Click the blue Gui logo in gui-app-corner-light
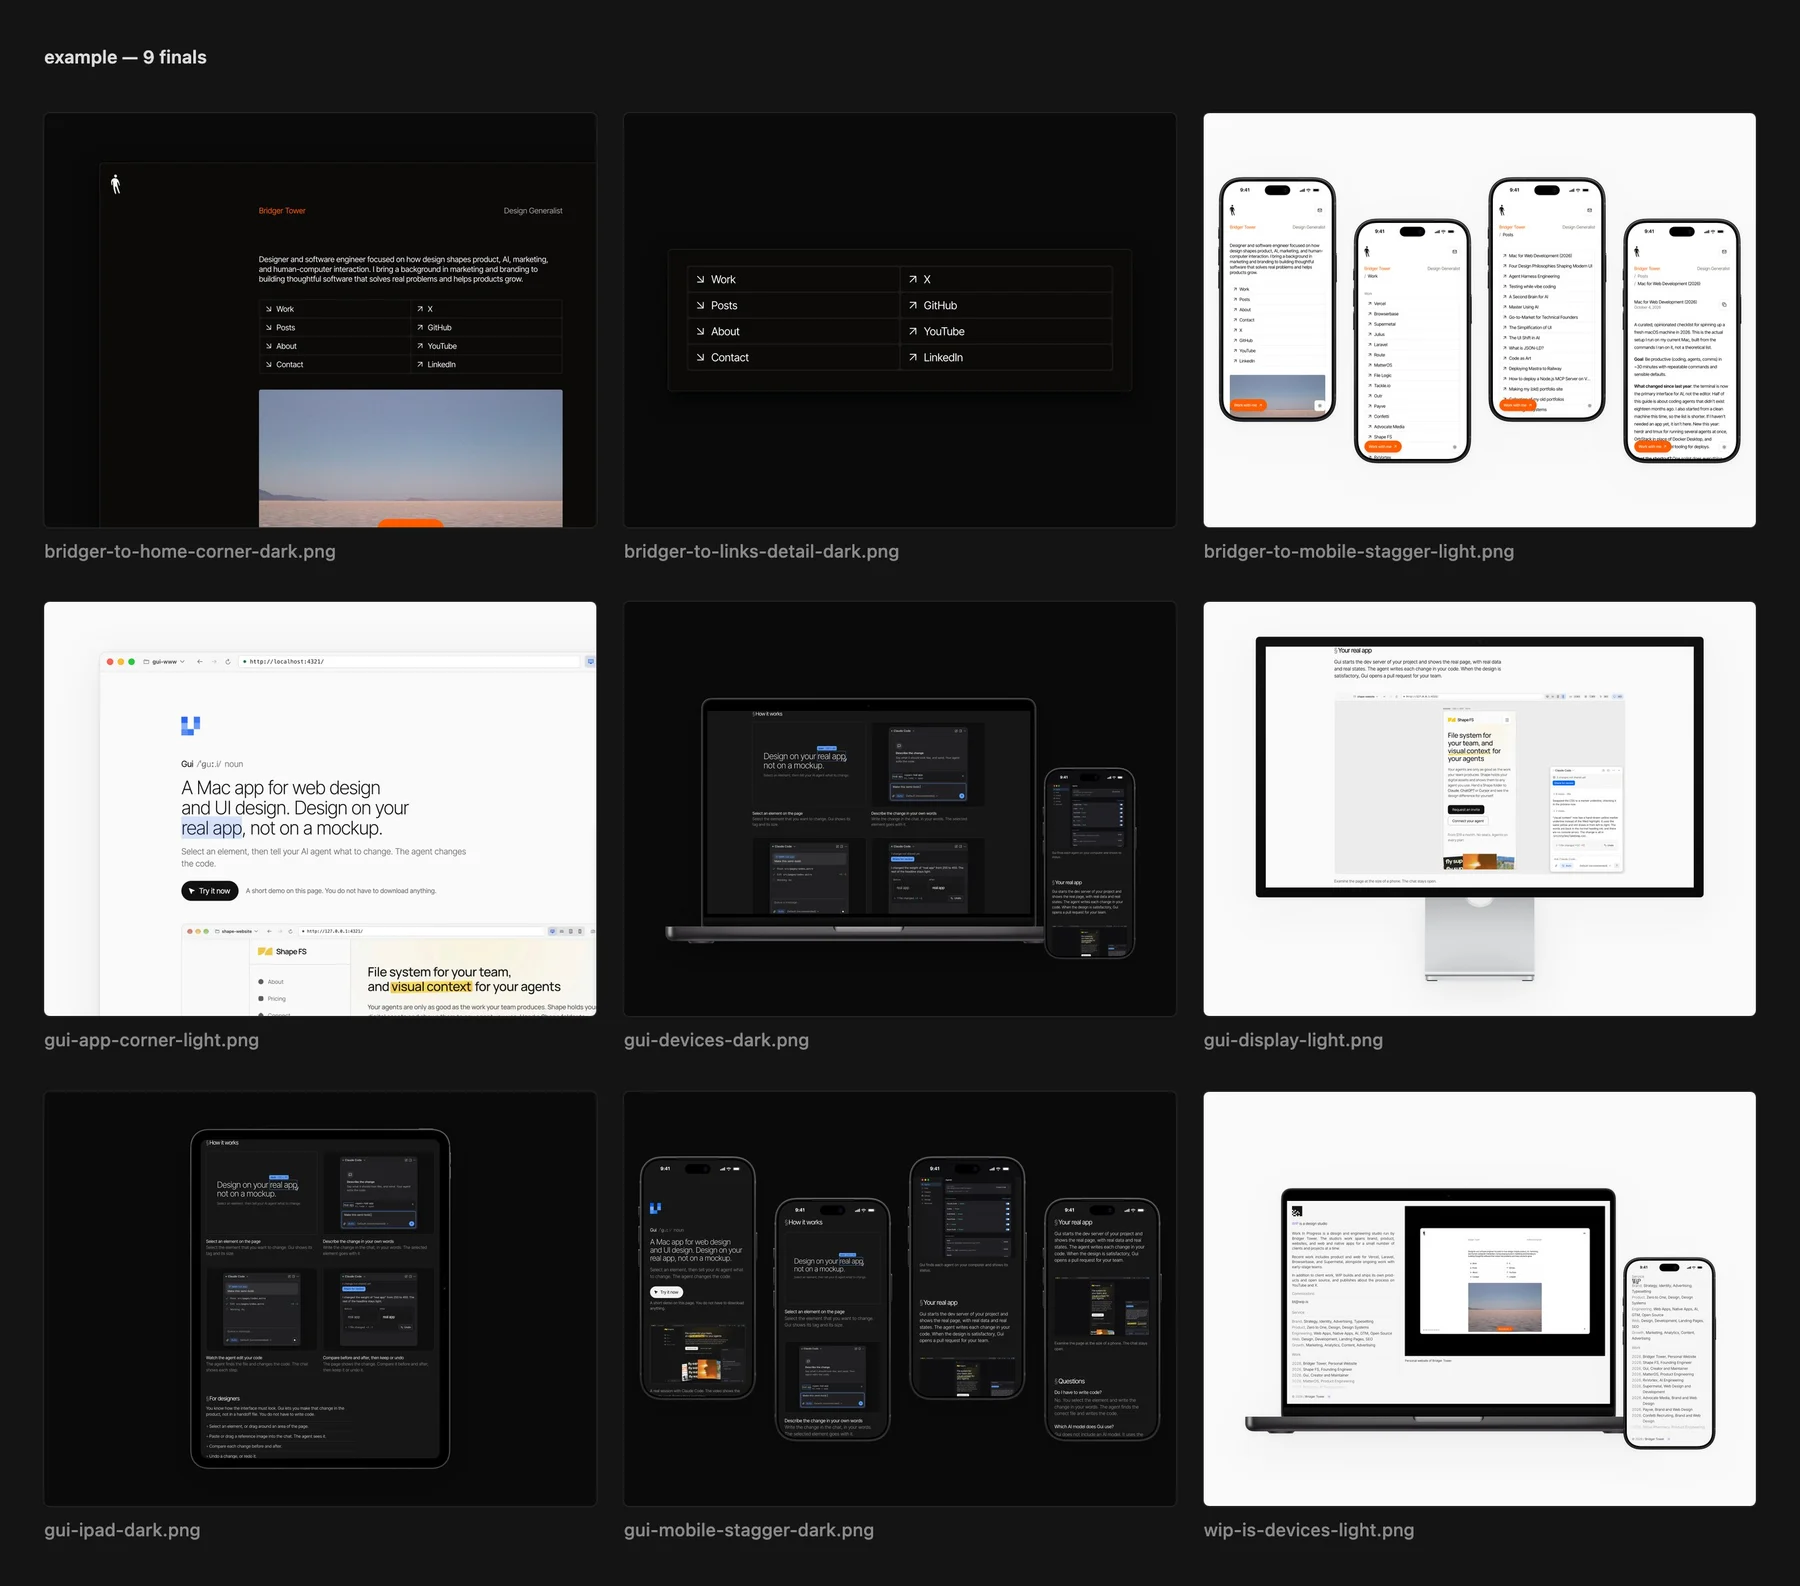1800x1586 pixels. coord(190,725)
